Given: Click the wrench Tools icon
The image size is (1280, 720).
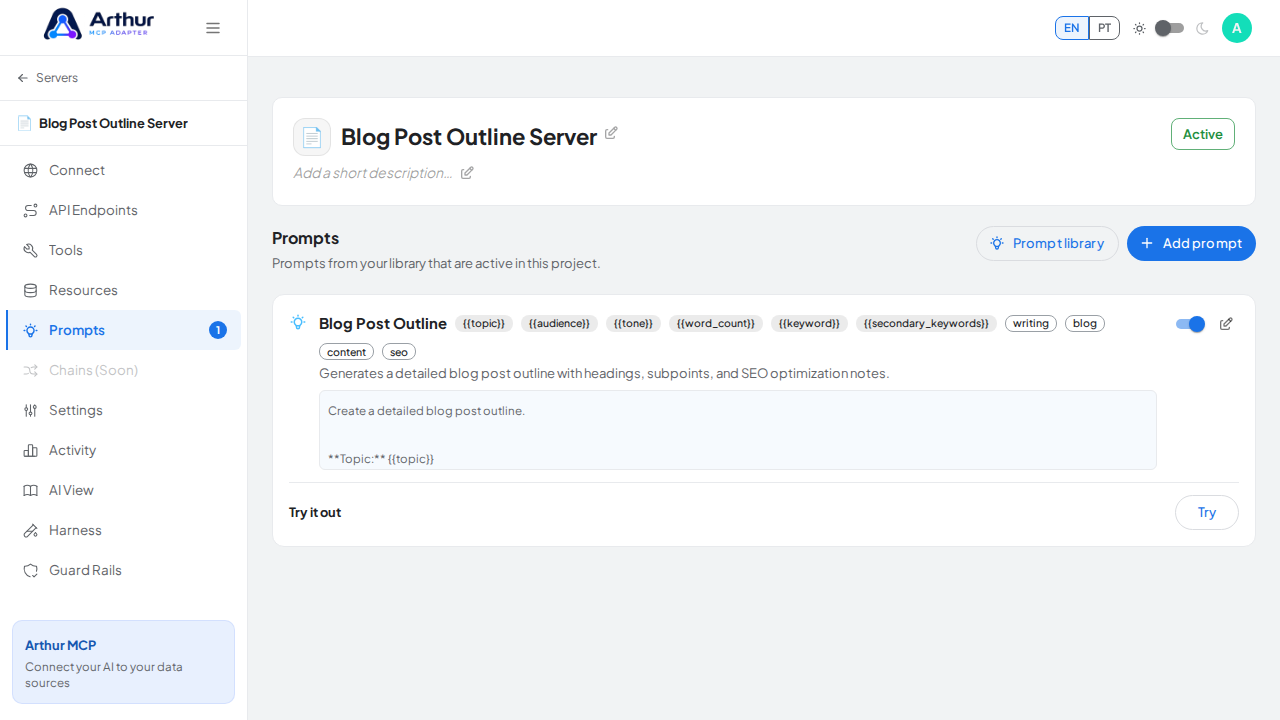Looking at the screenshot, I should coord(31,250).
